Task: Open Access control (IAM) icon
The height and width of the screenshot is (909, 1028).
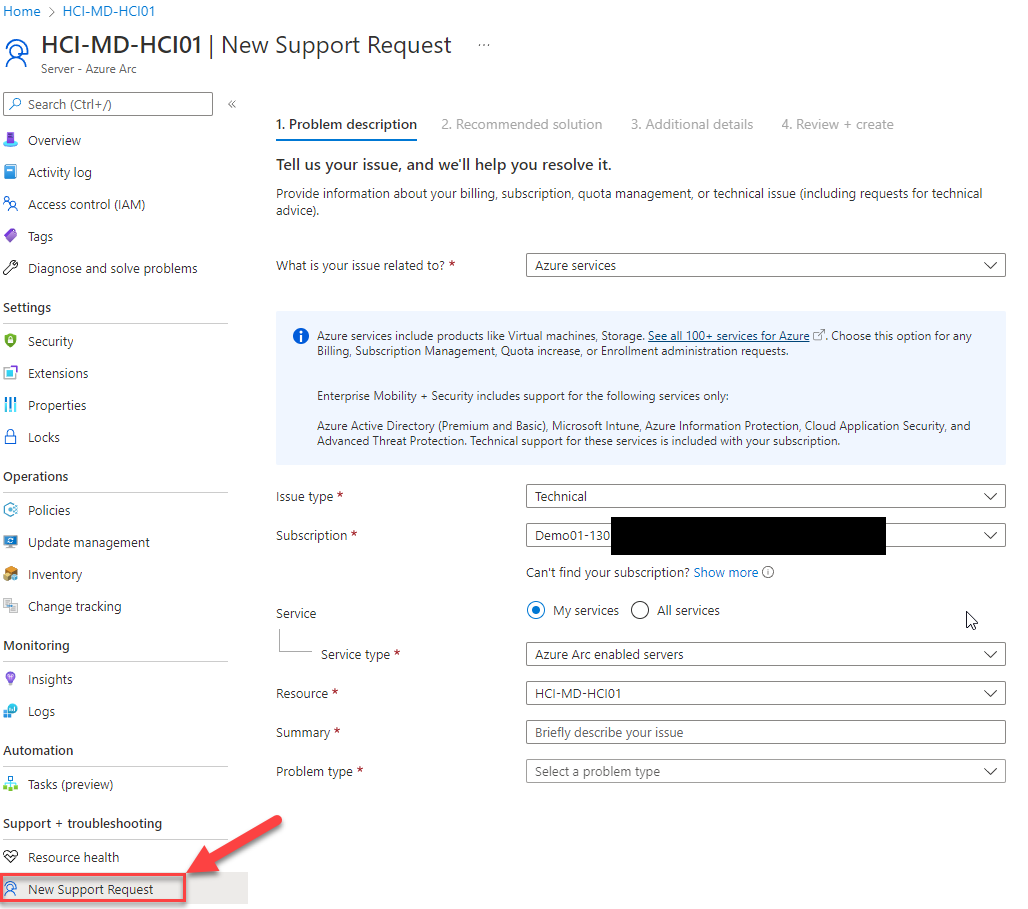Action: coord(10,204)
